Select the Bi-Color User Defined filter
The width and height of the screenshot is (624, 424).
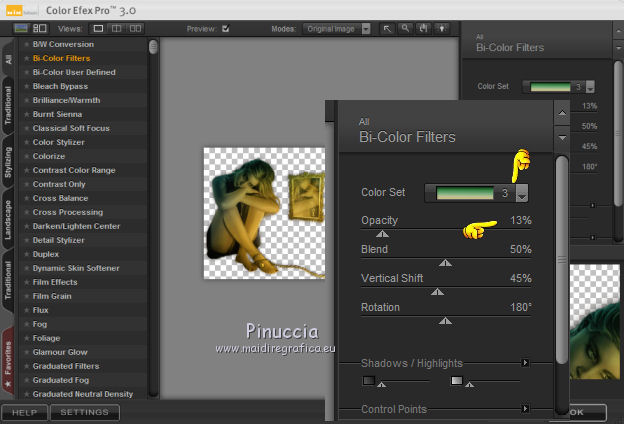click(74, 72)
